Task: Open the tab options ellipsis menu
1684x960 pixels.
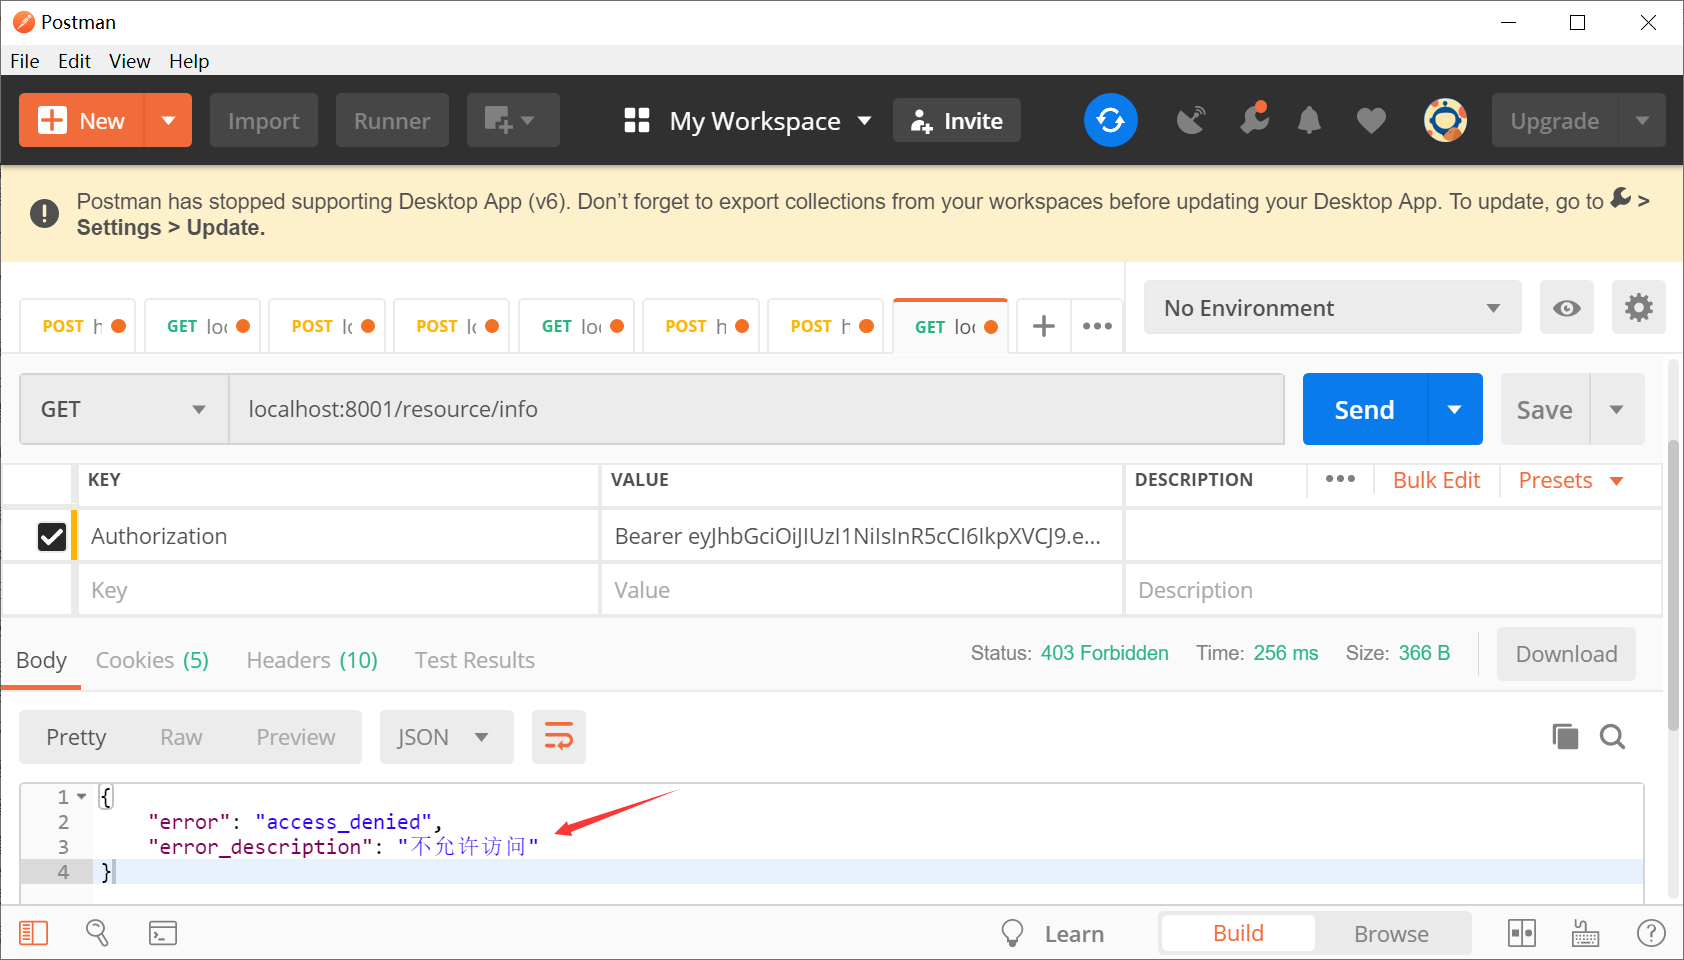Action: tap(1097, 326)
